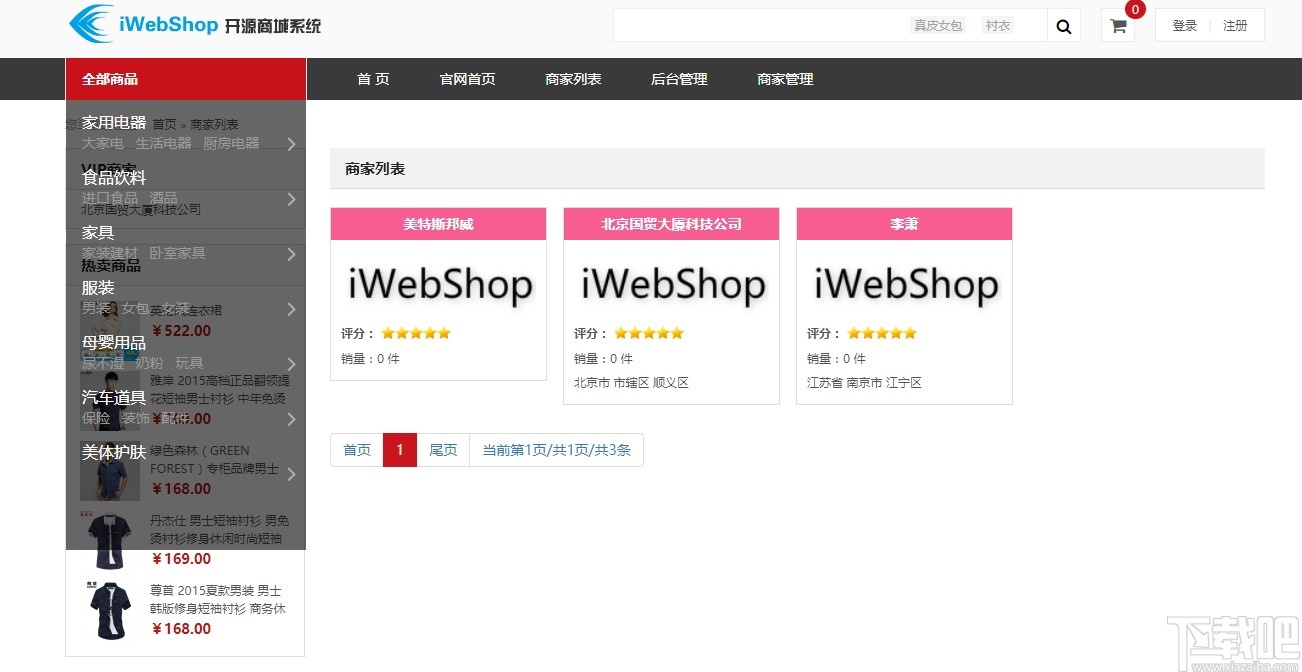
Task: Click the 注册 link
Action: click(1236, 25)
